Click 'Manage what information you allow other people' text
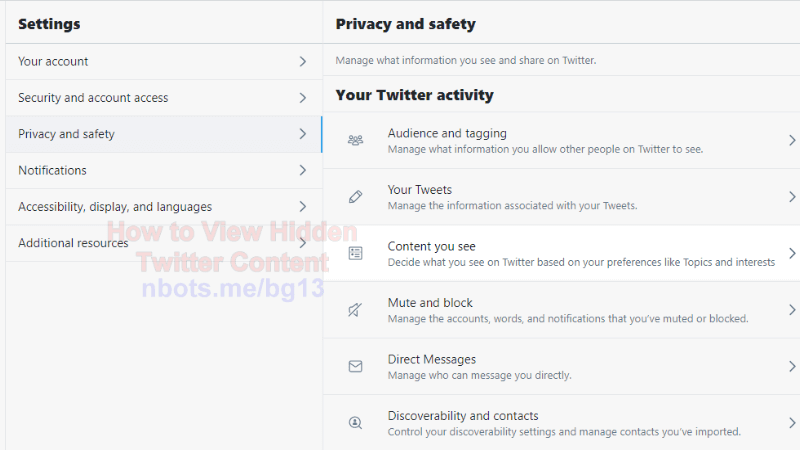 (545, 149)
